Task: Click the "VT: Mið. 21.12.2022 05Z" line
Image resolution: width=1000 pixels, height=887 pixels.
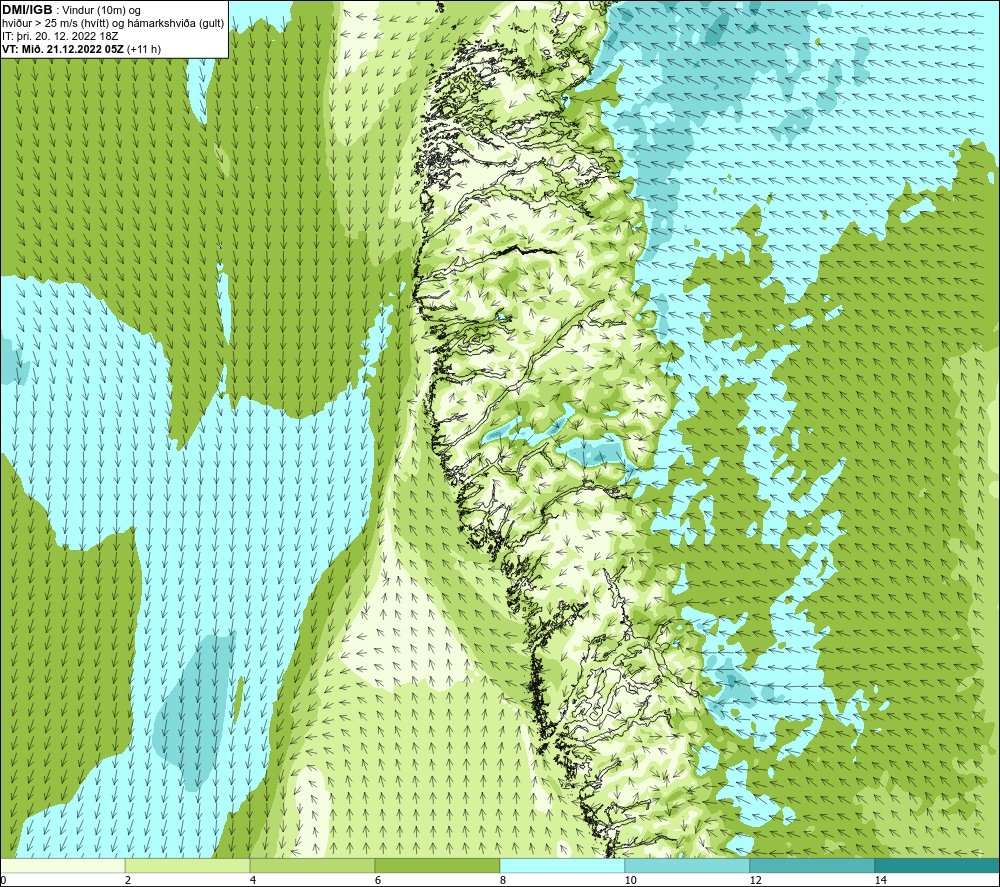Action: pos(63,49)
